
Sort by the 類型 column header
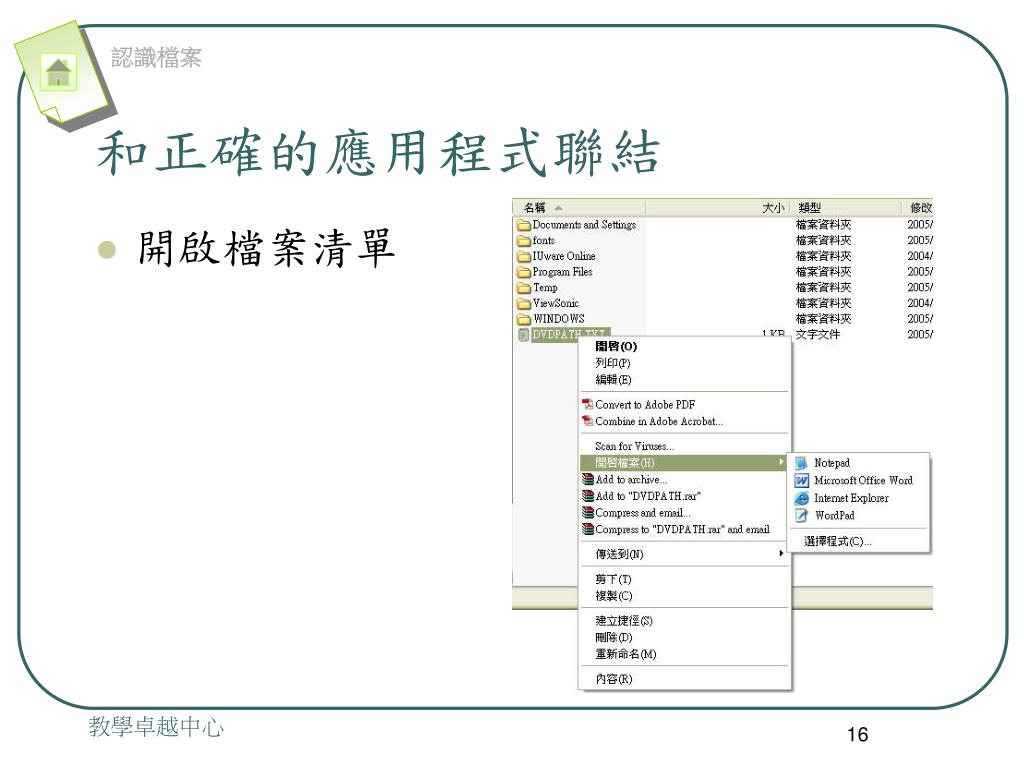[846, 208]
